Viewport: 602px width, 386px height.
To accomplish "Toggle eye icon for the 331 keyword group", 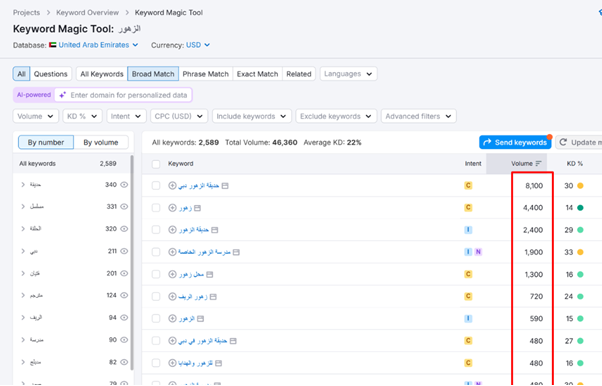I will coord(124,207).
